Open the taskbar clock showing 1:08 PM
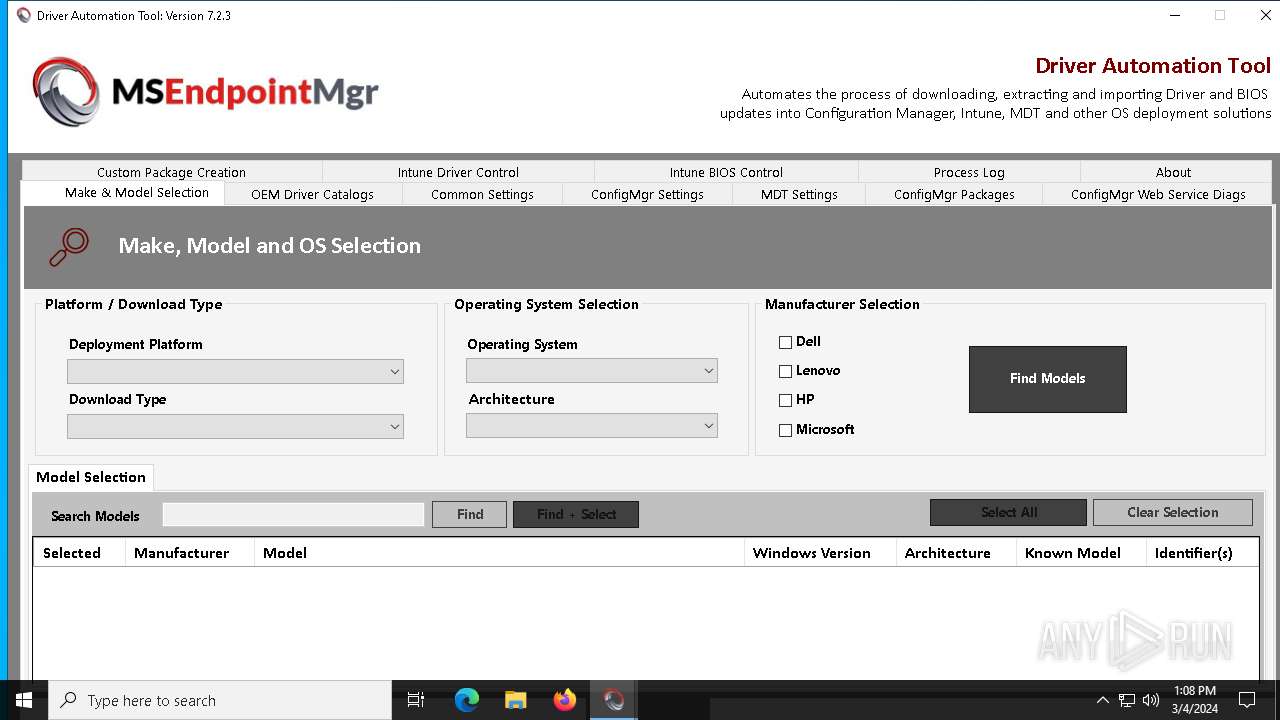1280x720 pixels. point(1195,700)
